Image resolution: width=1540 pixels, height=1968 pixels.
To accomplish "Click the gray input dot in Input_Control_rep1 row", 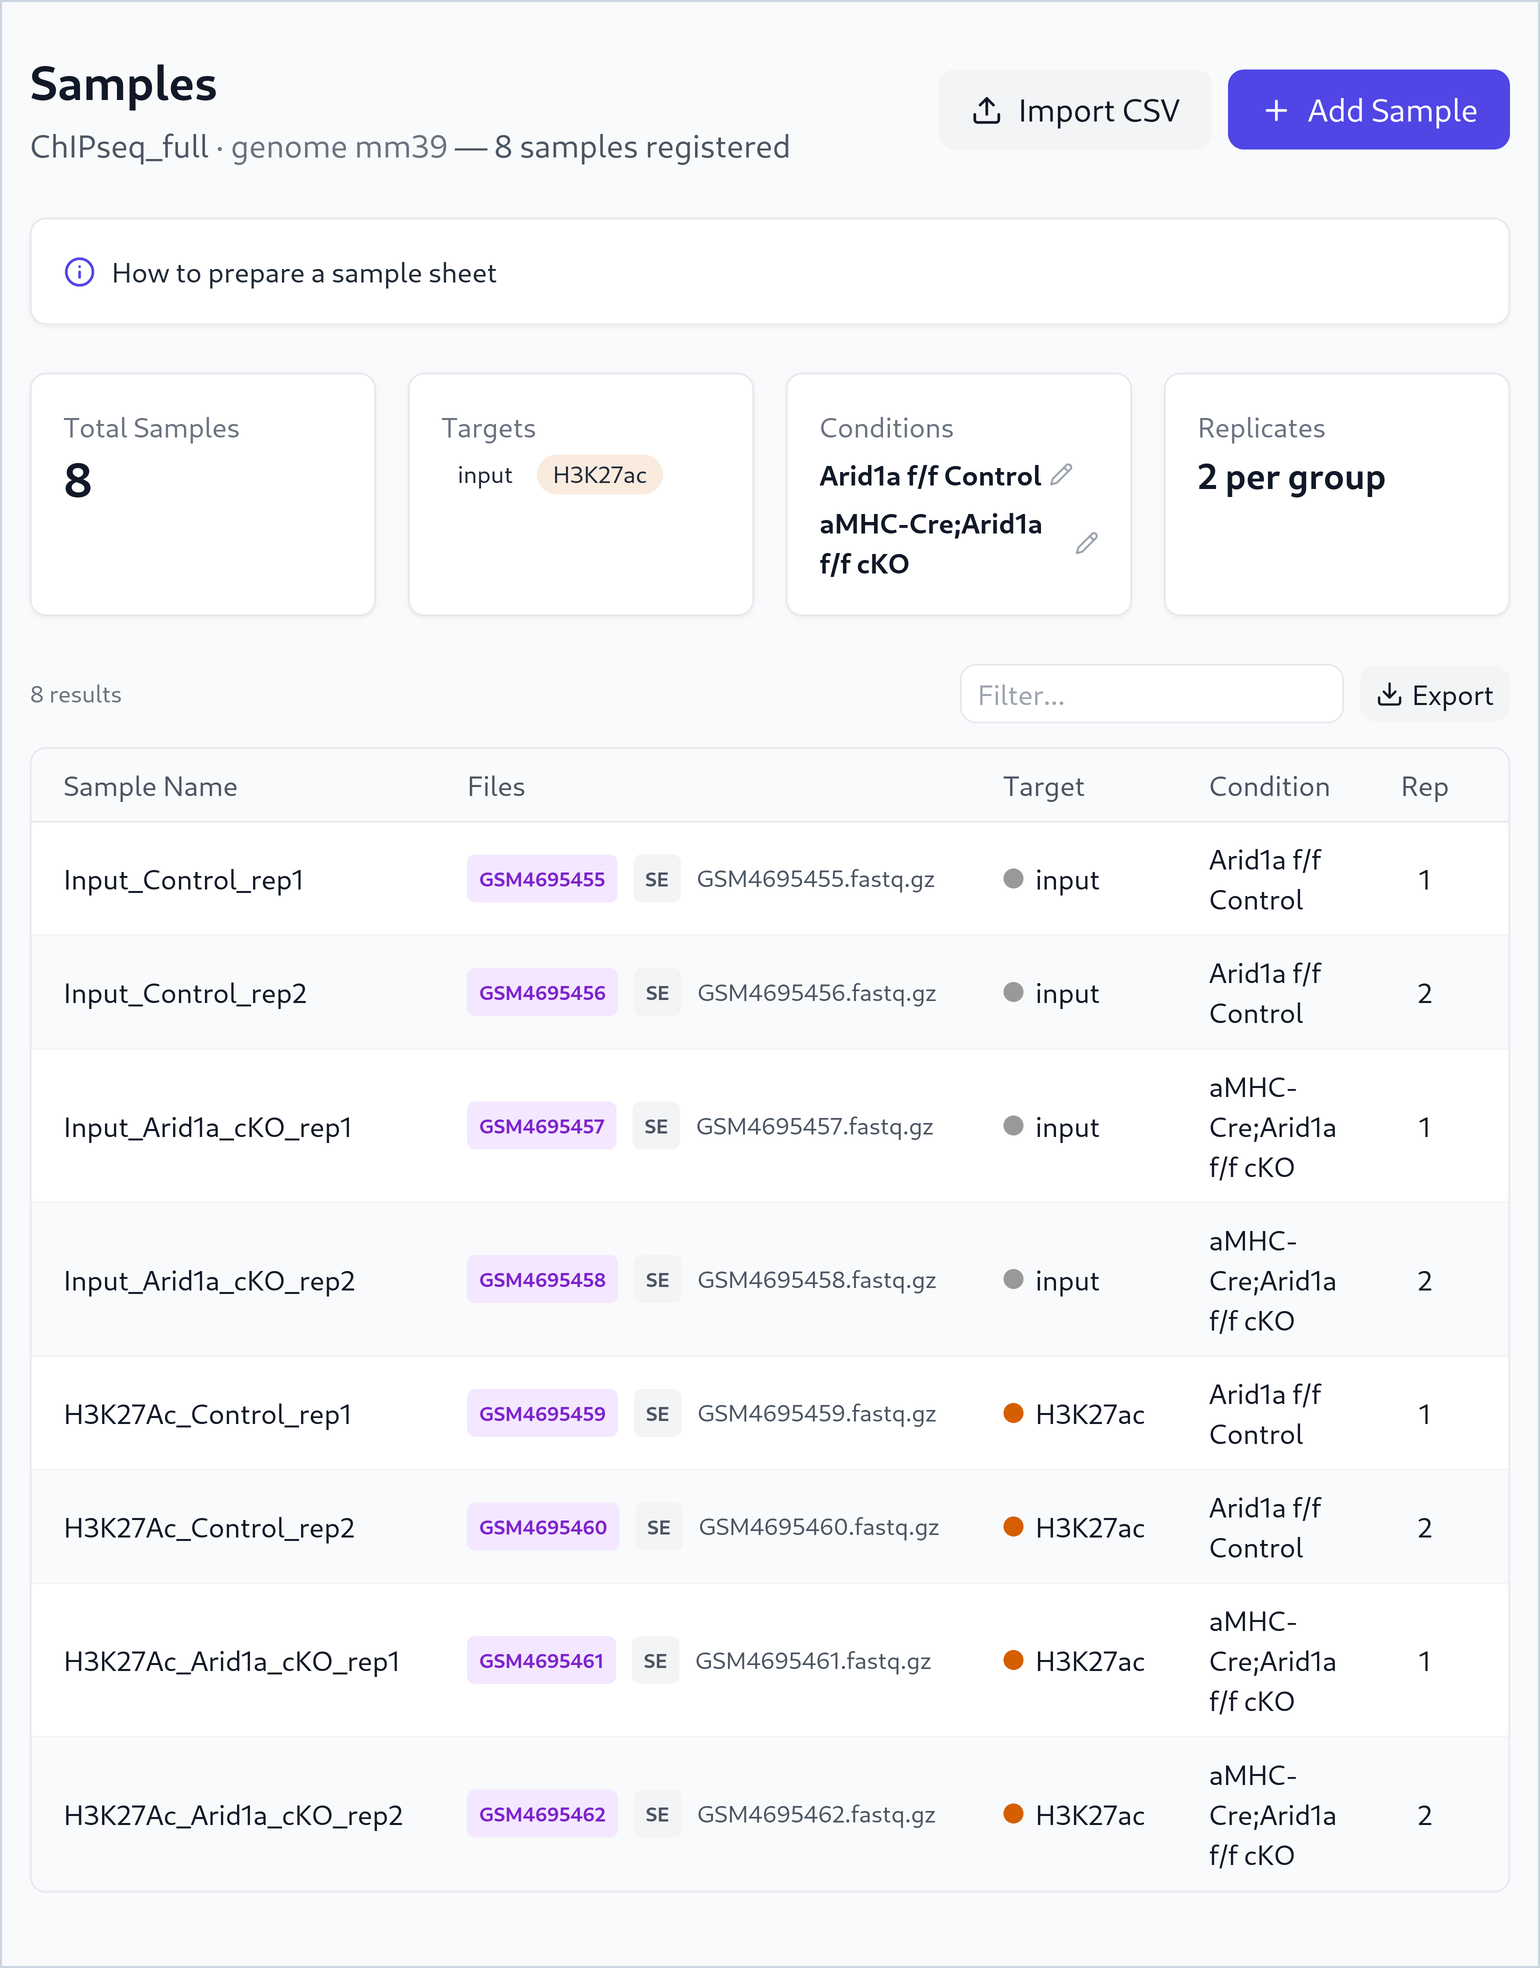I will 1013,878.
